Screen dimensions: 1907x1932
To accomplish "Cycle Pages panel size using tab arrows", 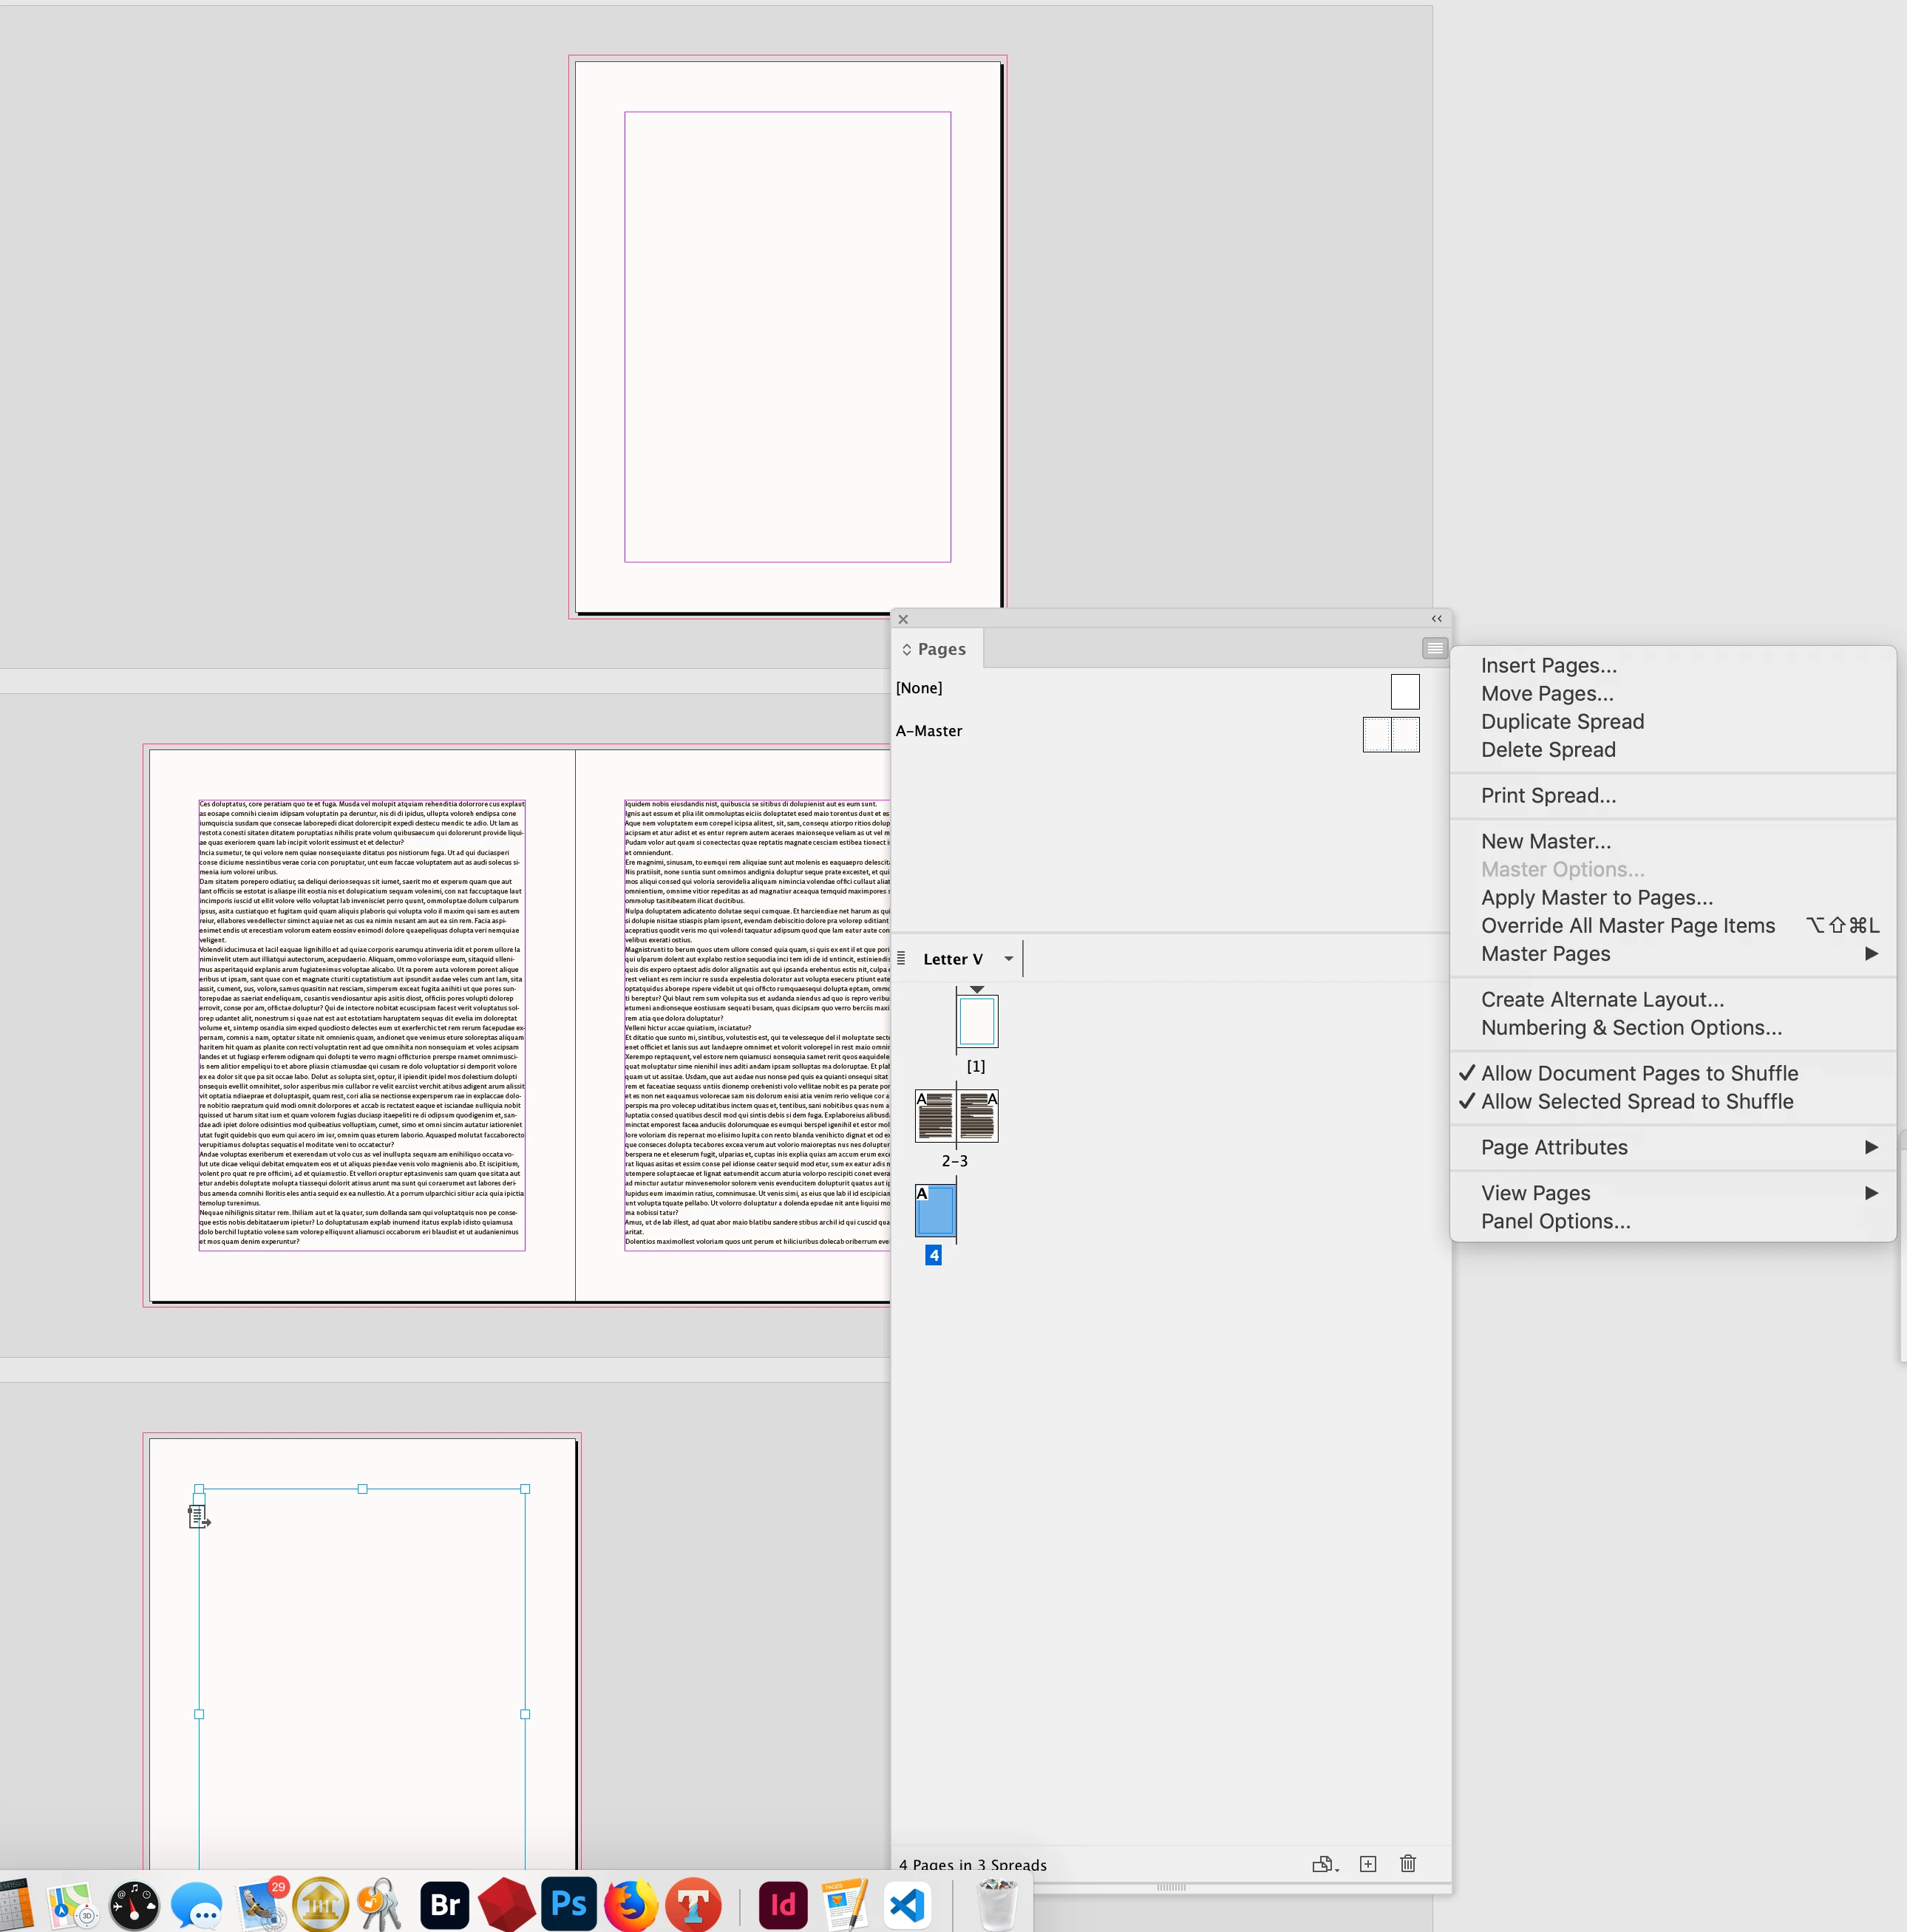I will [x=907, y=649].
